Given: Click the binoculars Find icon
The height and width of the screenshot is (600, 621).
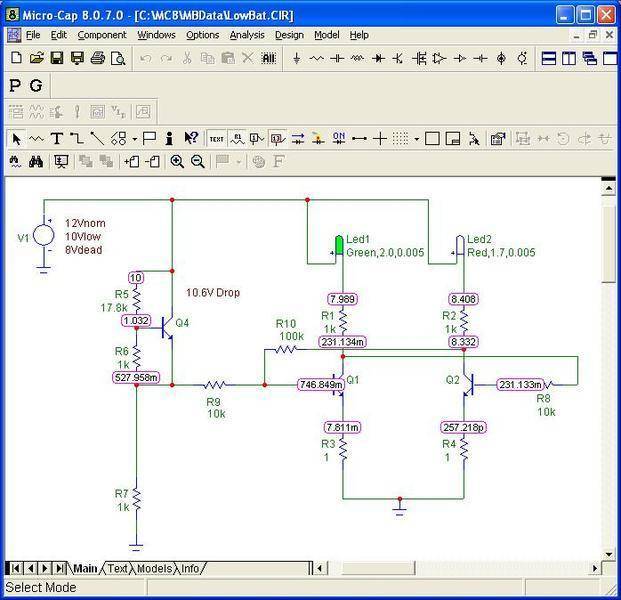Looking at the screenshot, I should coord(36,161).
